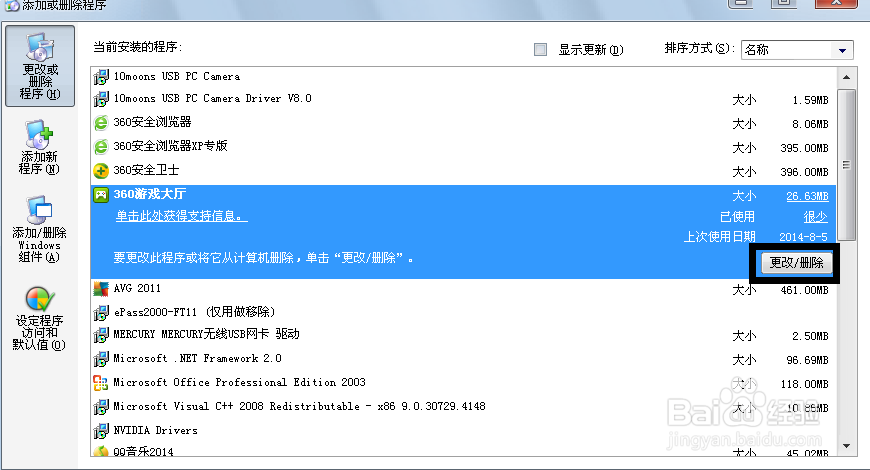Image resolution: width=870 pixels, height=470 pixels.
Task: Select Microsoft Visual C++ 2008 Redistributable entry
Action: [x=463, y=407]
